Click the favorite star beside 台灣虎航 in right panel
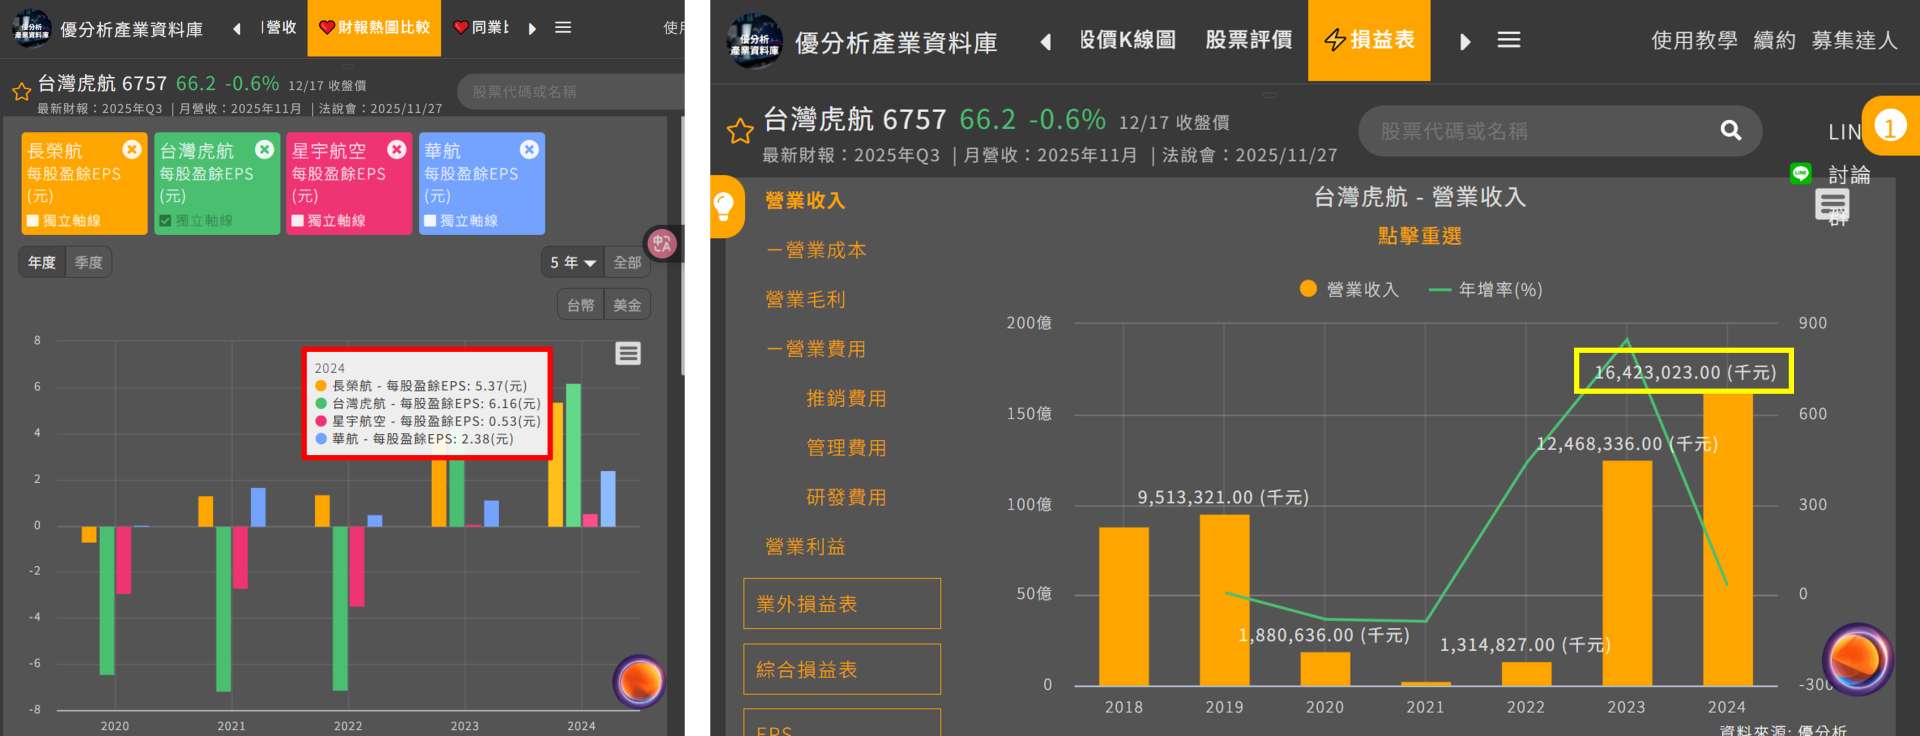This screenshot has height=736, width=1920. (740, 131)
